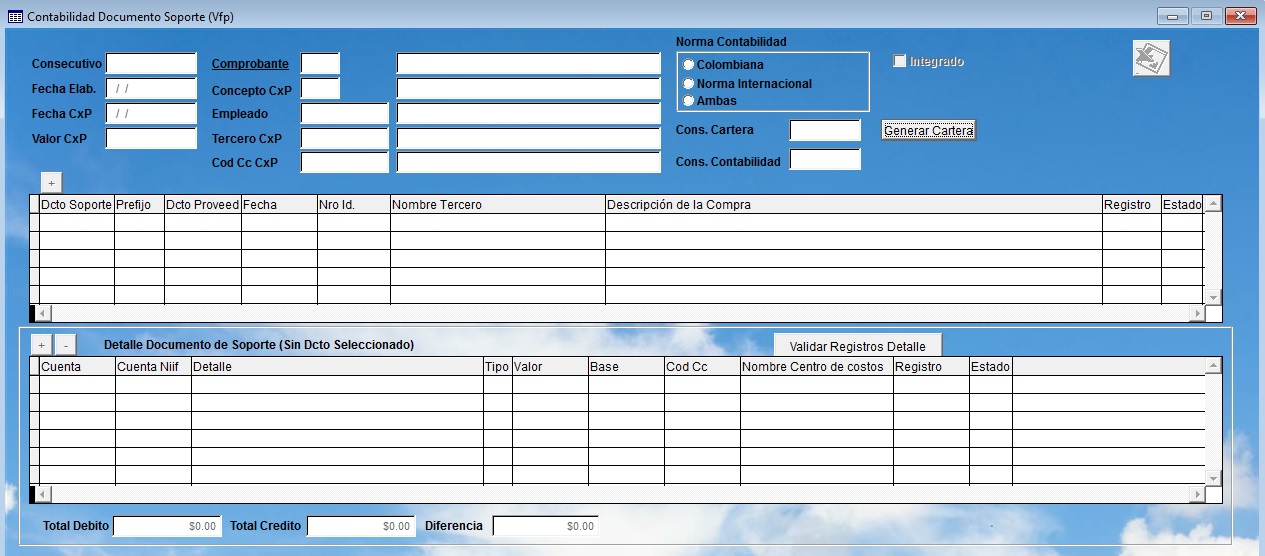Viewport: 1265px width, 556px height.
Task: Focus the Tercero CxP code field
Action: tap(344, 138)
